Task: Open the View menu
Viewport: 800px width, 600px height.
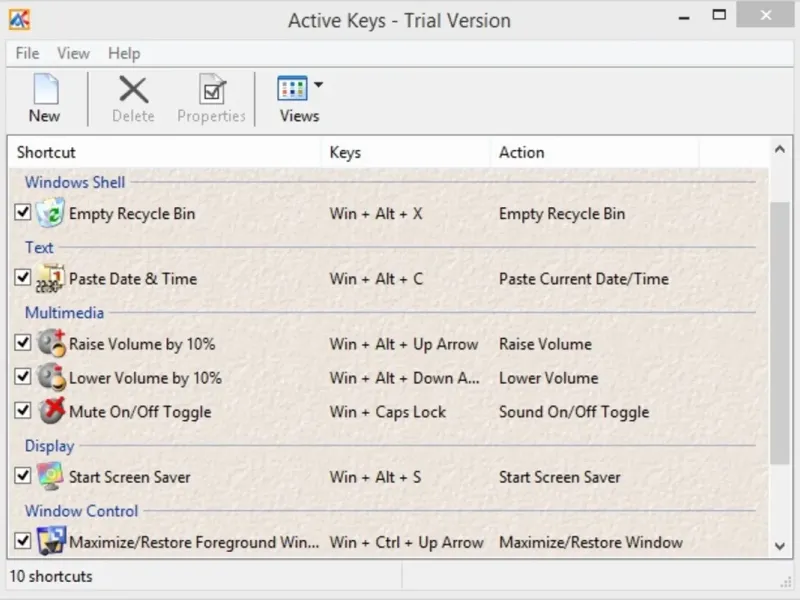Action: [x=73, y=53]
